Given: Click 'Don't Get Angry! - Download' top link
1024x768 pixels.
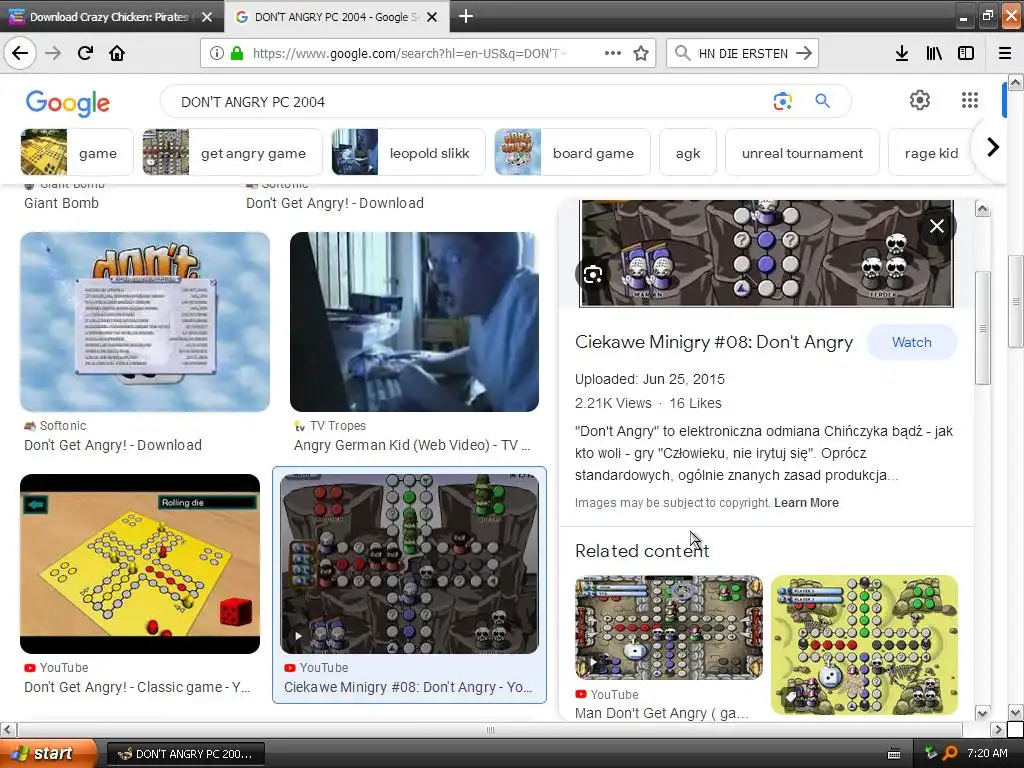Looking at the screenshot, I should tap(334, 203).
